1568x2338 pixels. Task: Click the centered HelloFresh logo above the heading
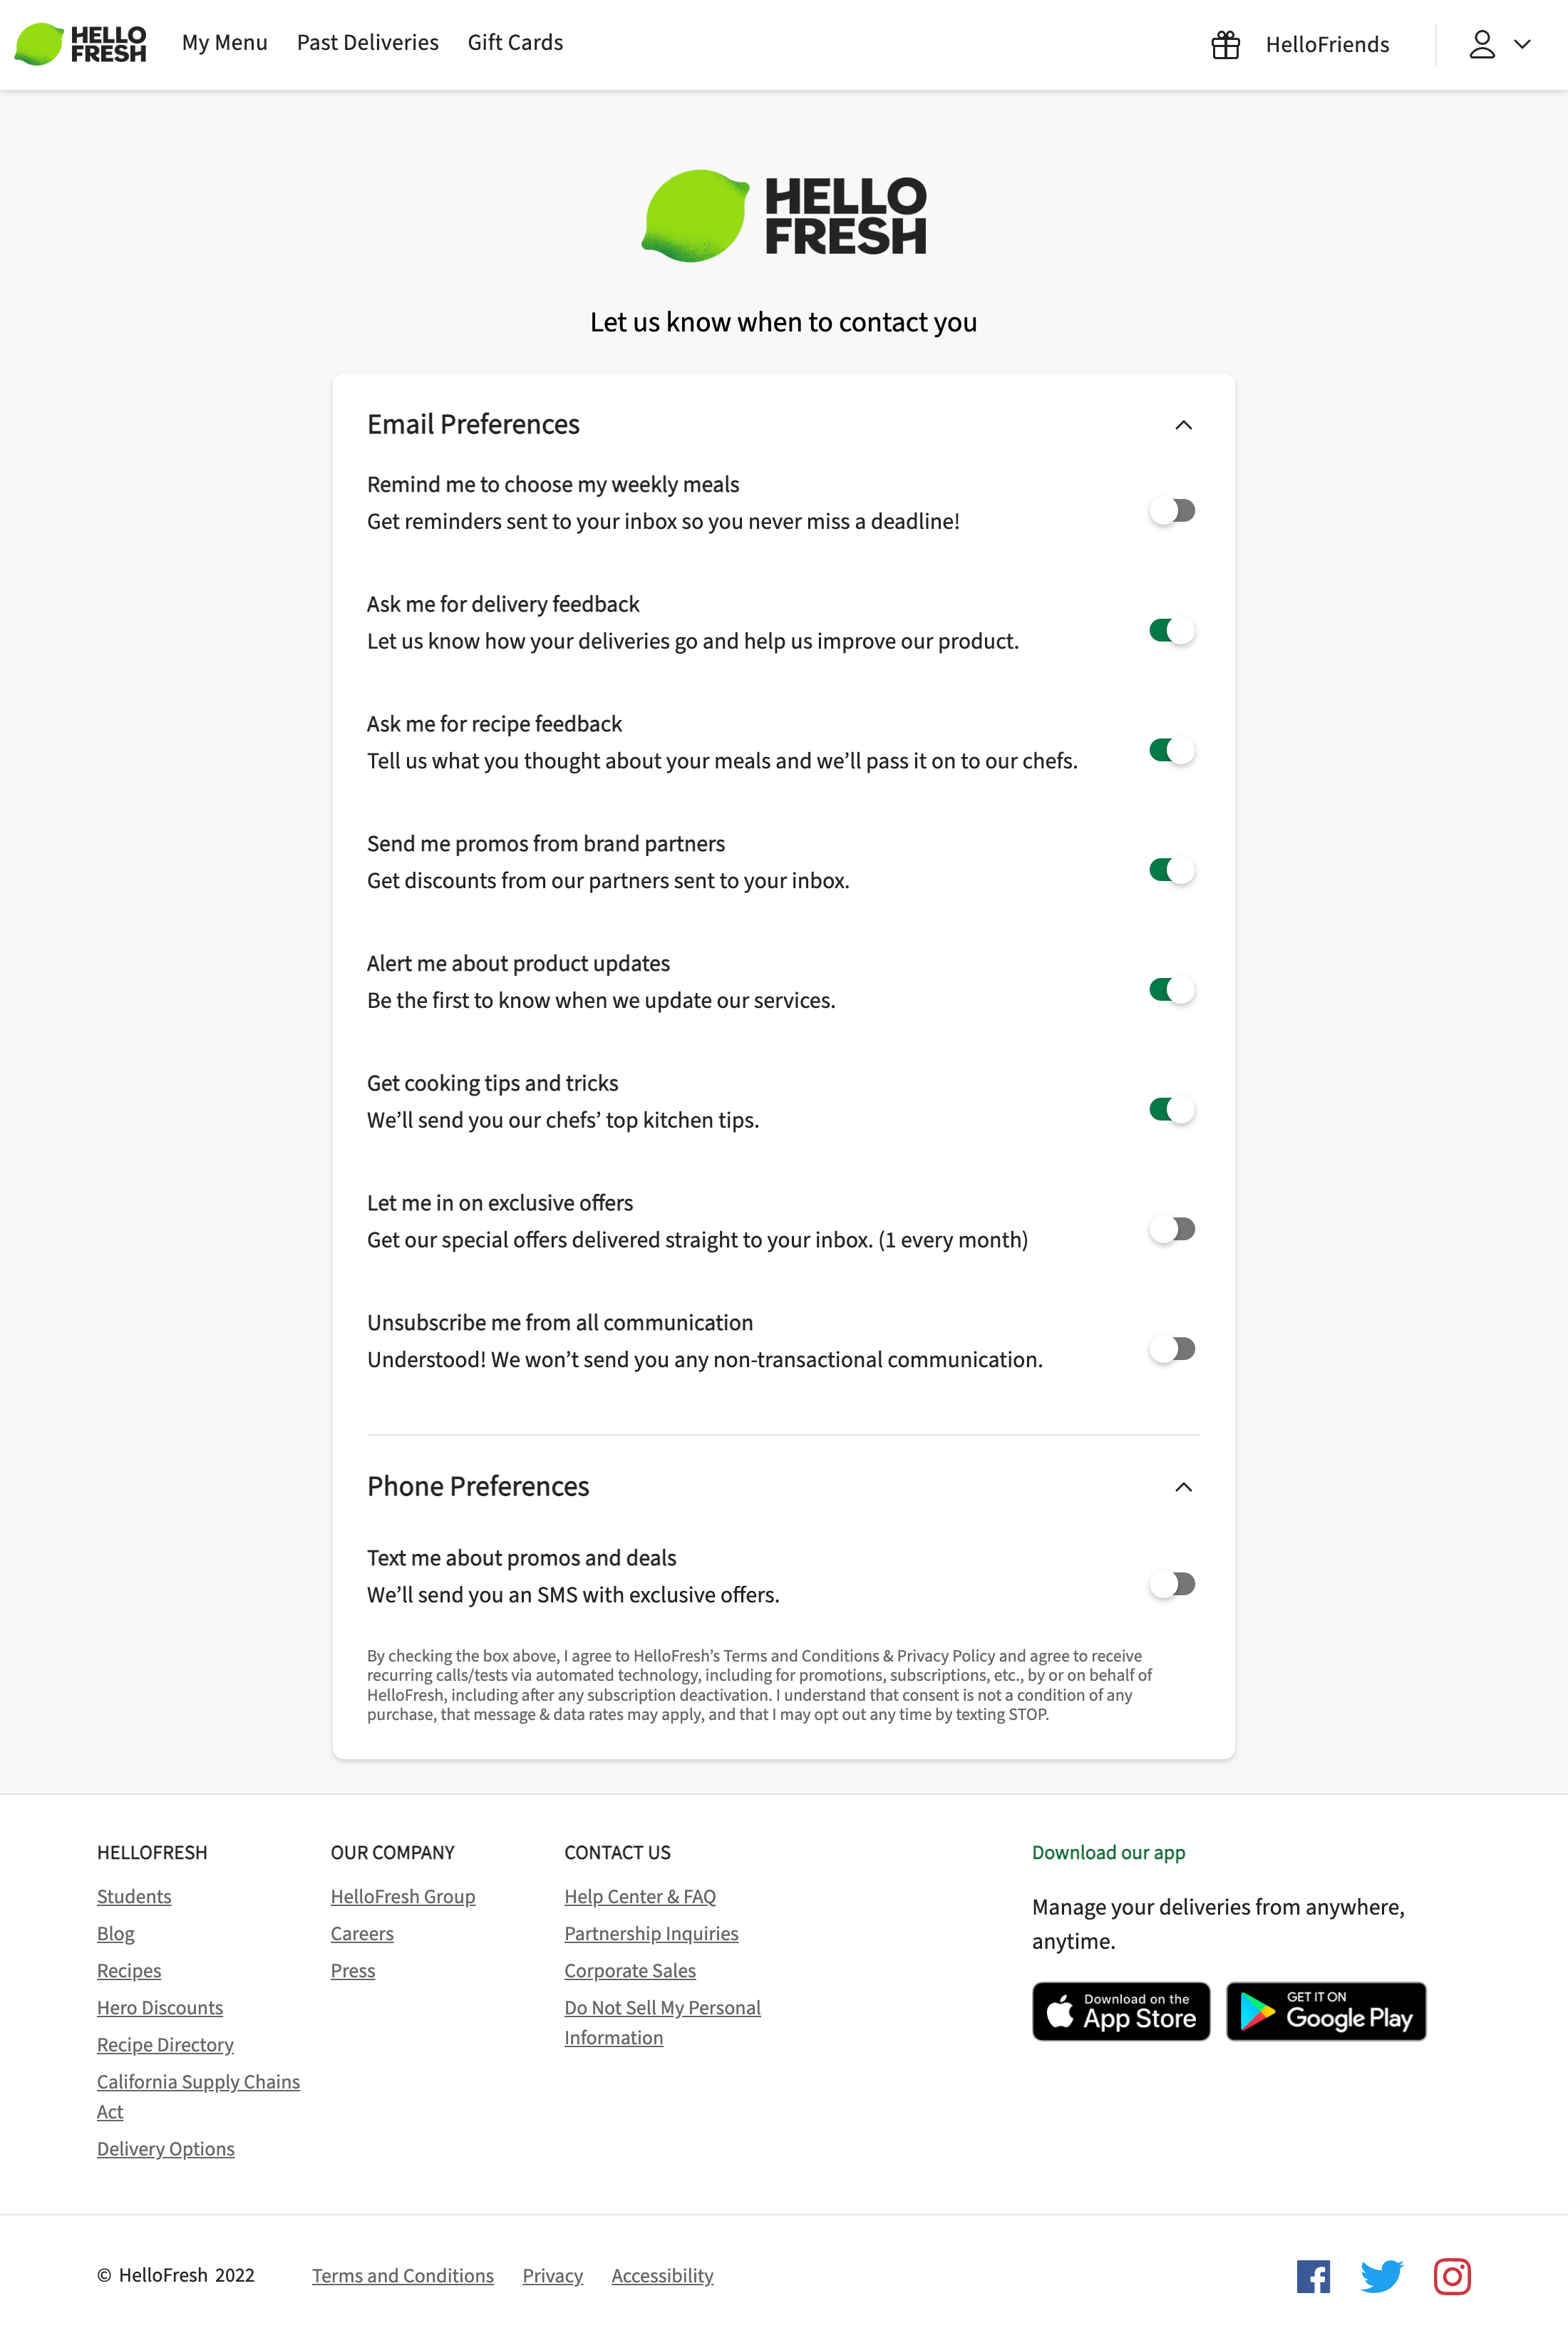point(783,217)
